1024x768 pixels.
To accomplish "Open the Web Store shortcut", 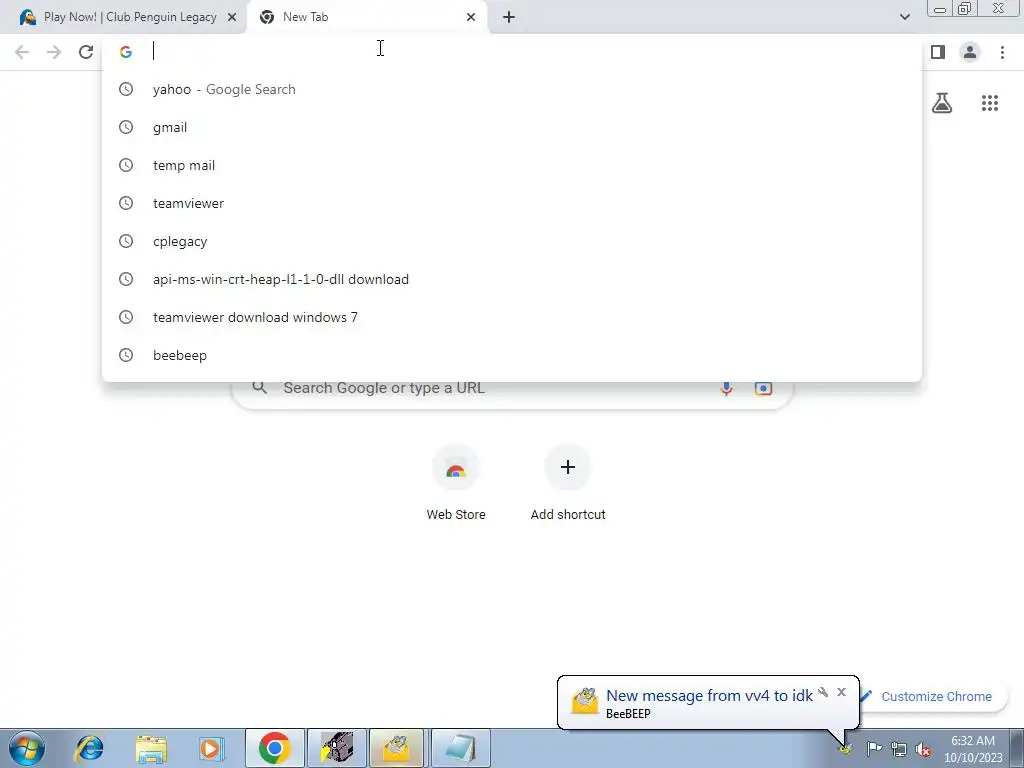I will (456, 482).
